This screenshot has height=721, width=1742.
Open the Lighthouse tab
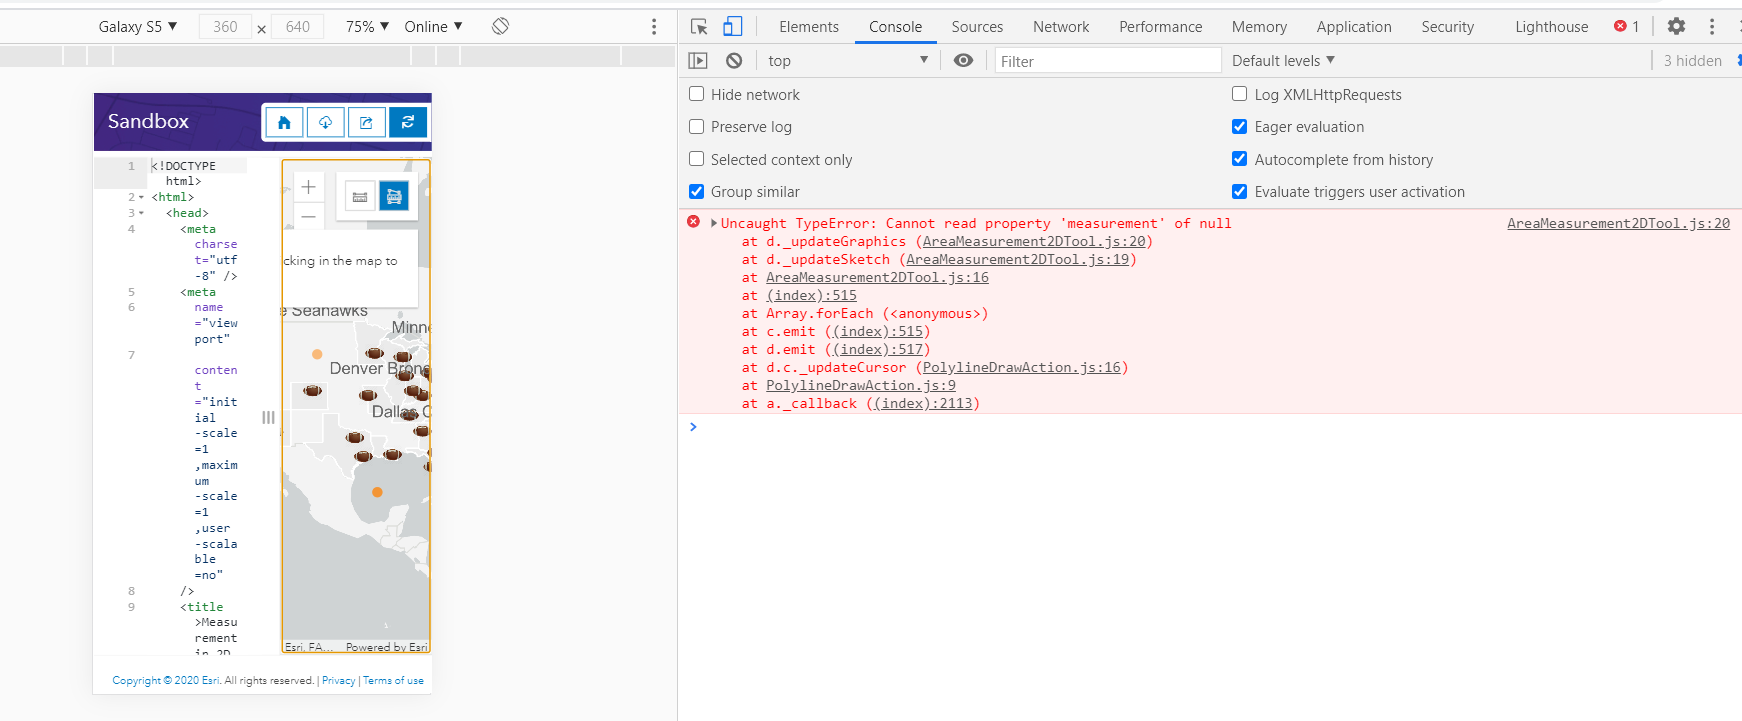[x=1551, y=27]
